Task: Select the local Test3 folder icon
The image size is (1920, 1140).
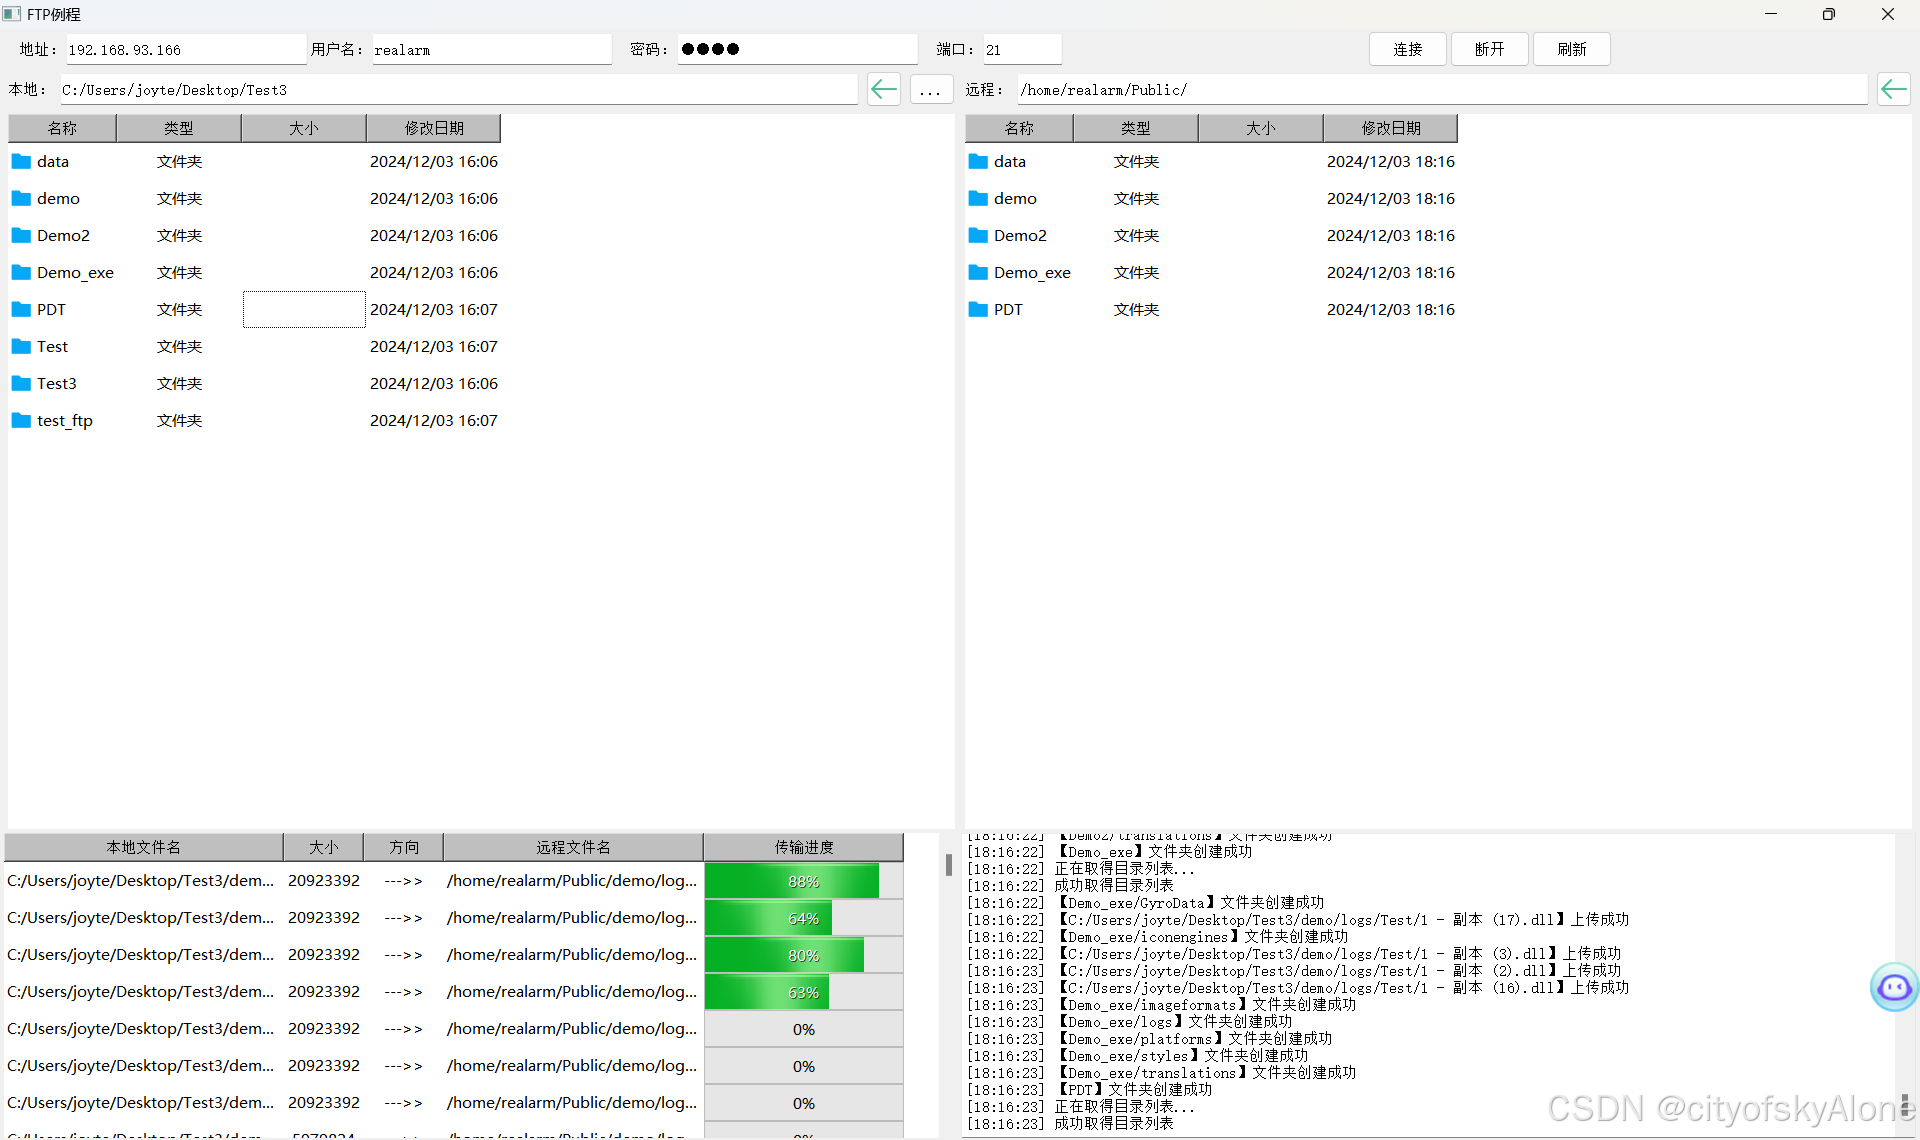Action: (x=21, y=383)
